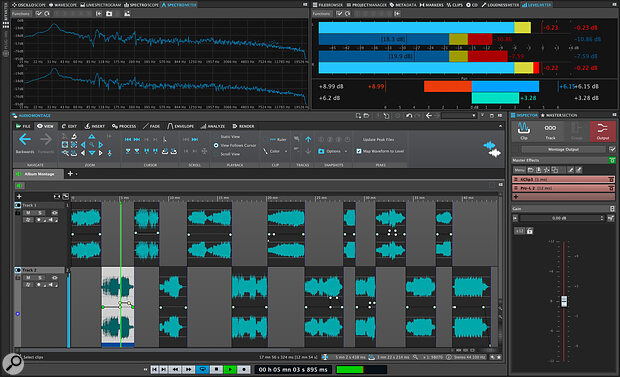The width and height of the screenshot is (620, 377).
Task: Switch to the Envelope tab
Action: [181, 126]
